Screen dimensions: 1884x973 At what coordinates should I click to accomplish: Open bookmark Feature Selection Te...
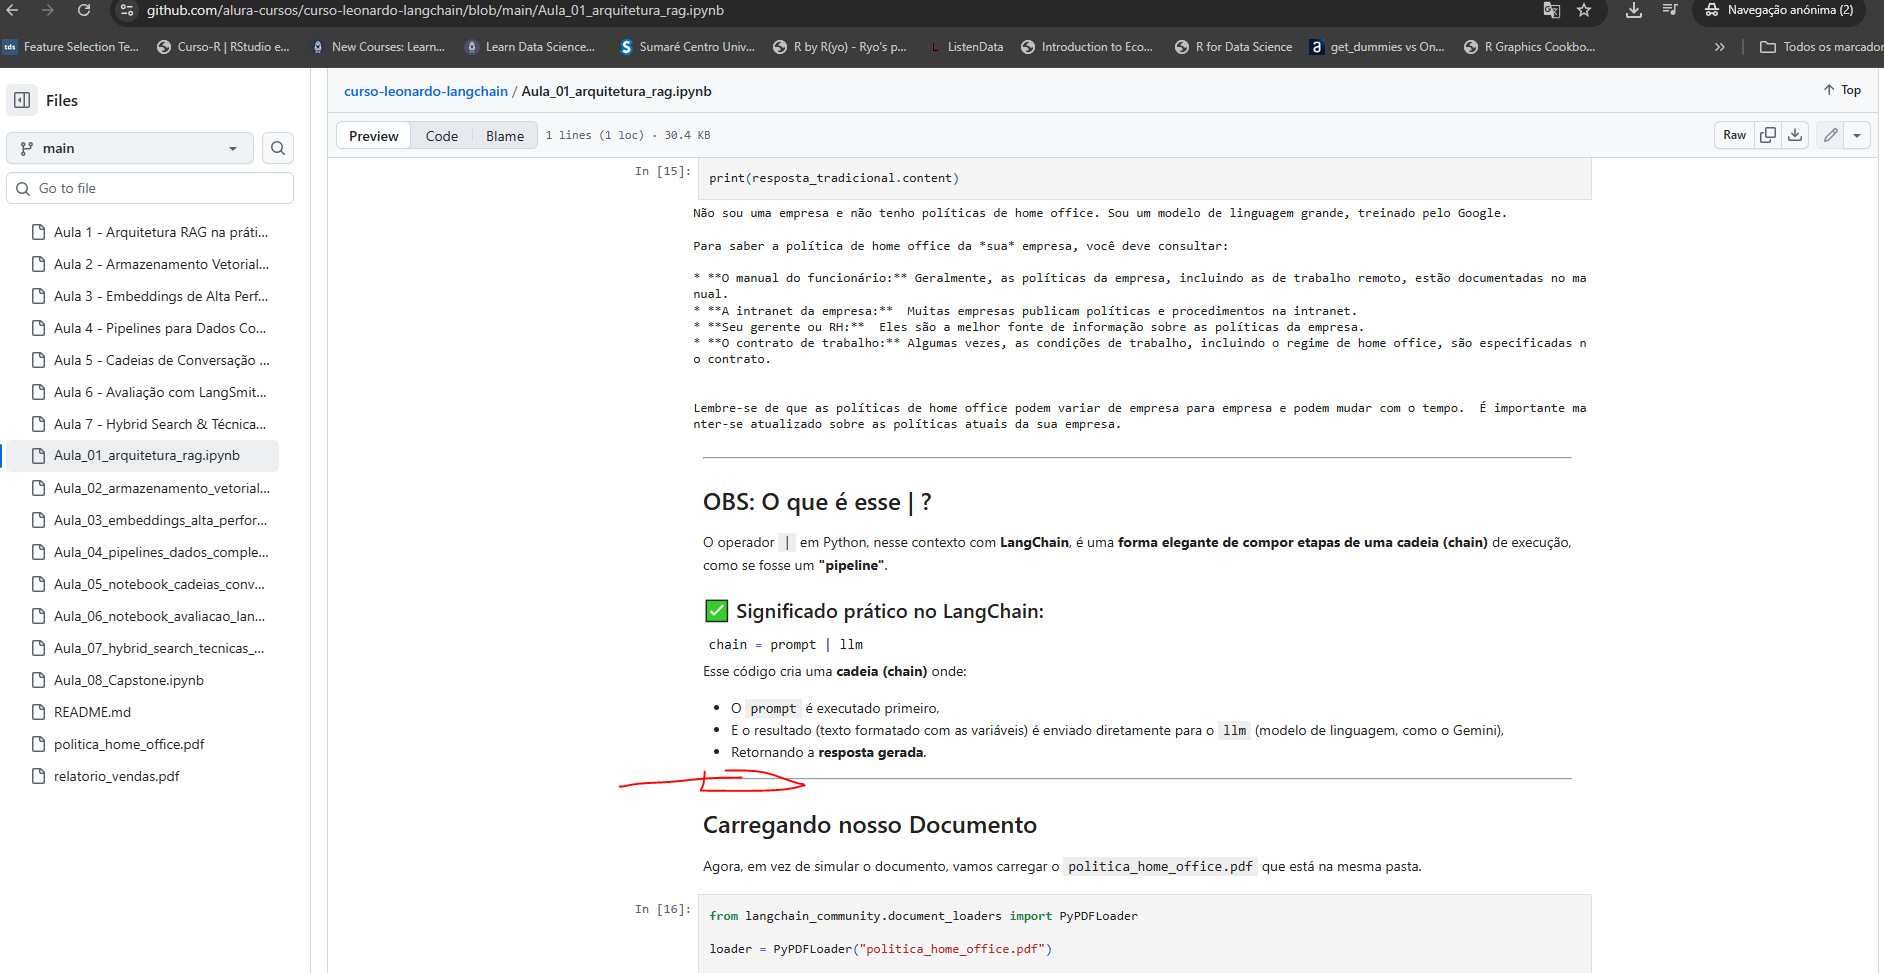71,47
